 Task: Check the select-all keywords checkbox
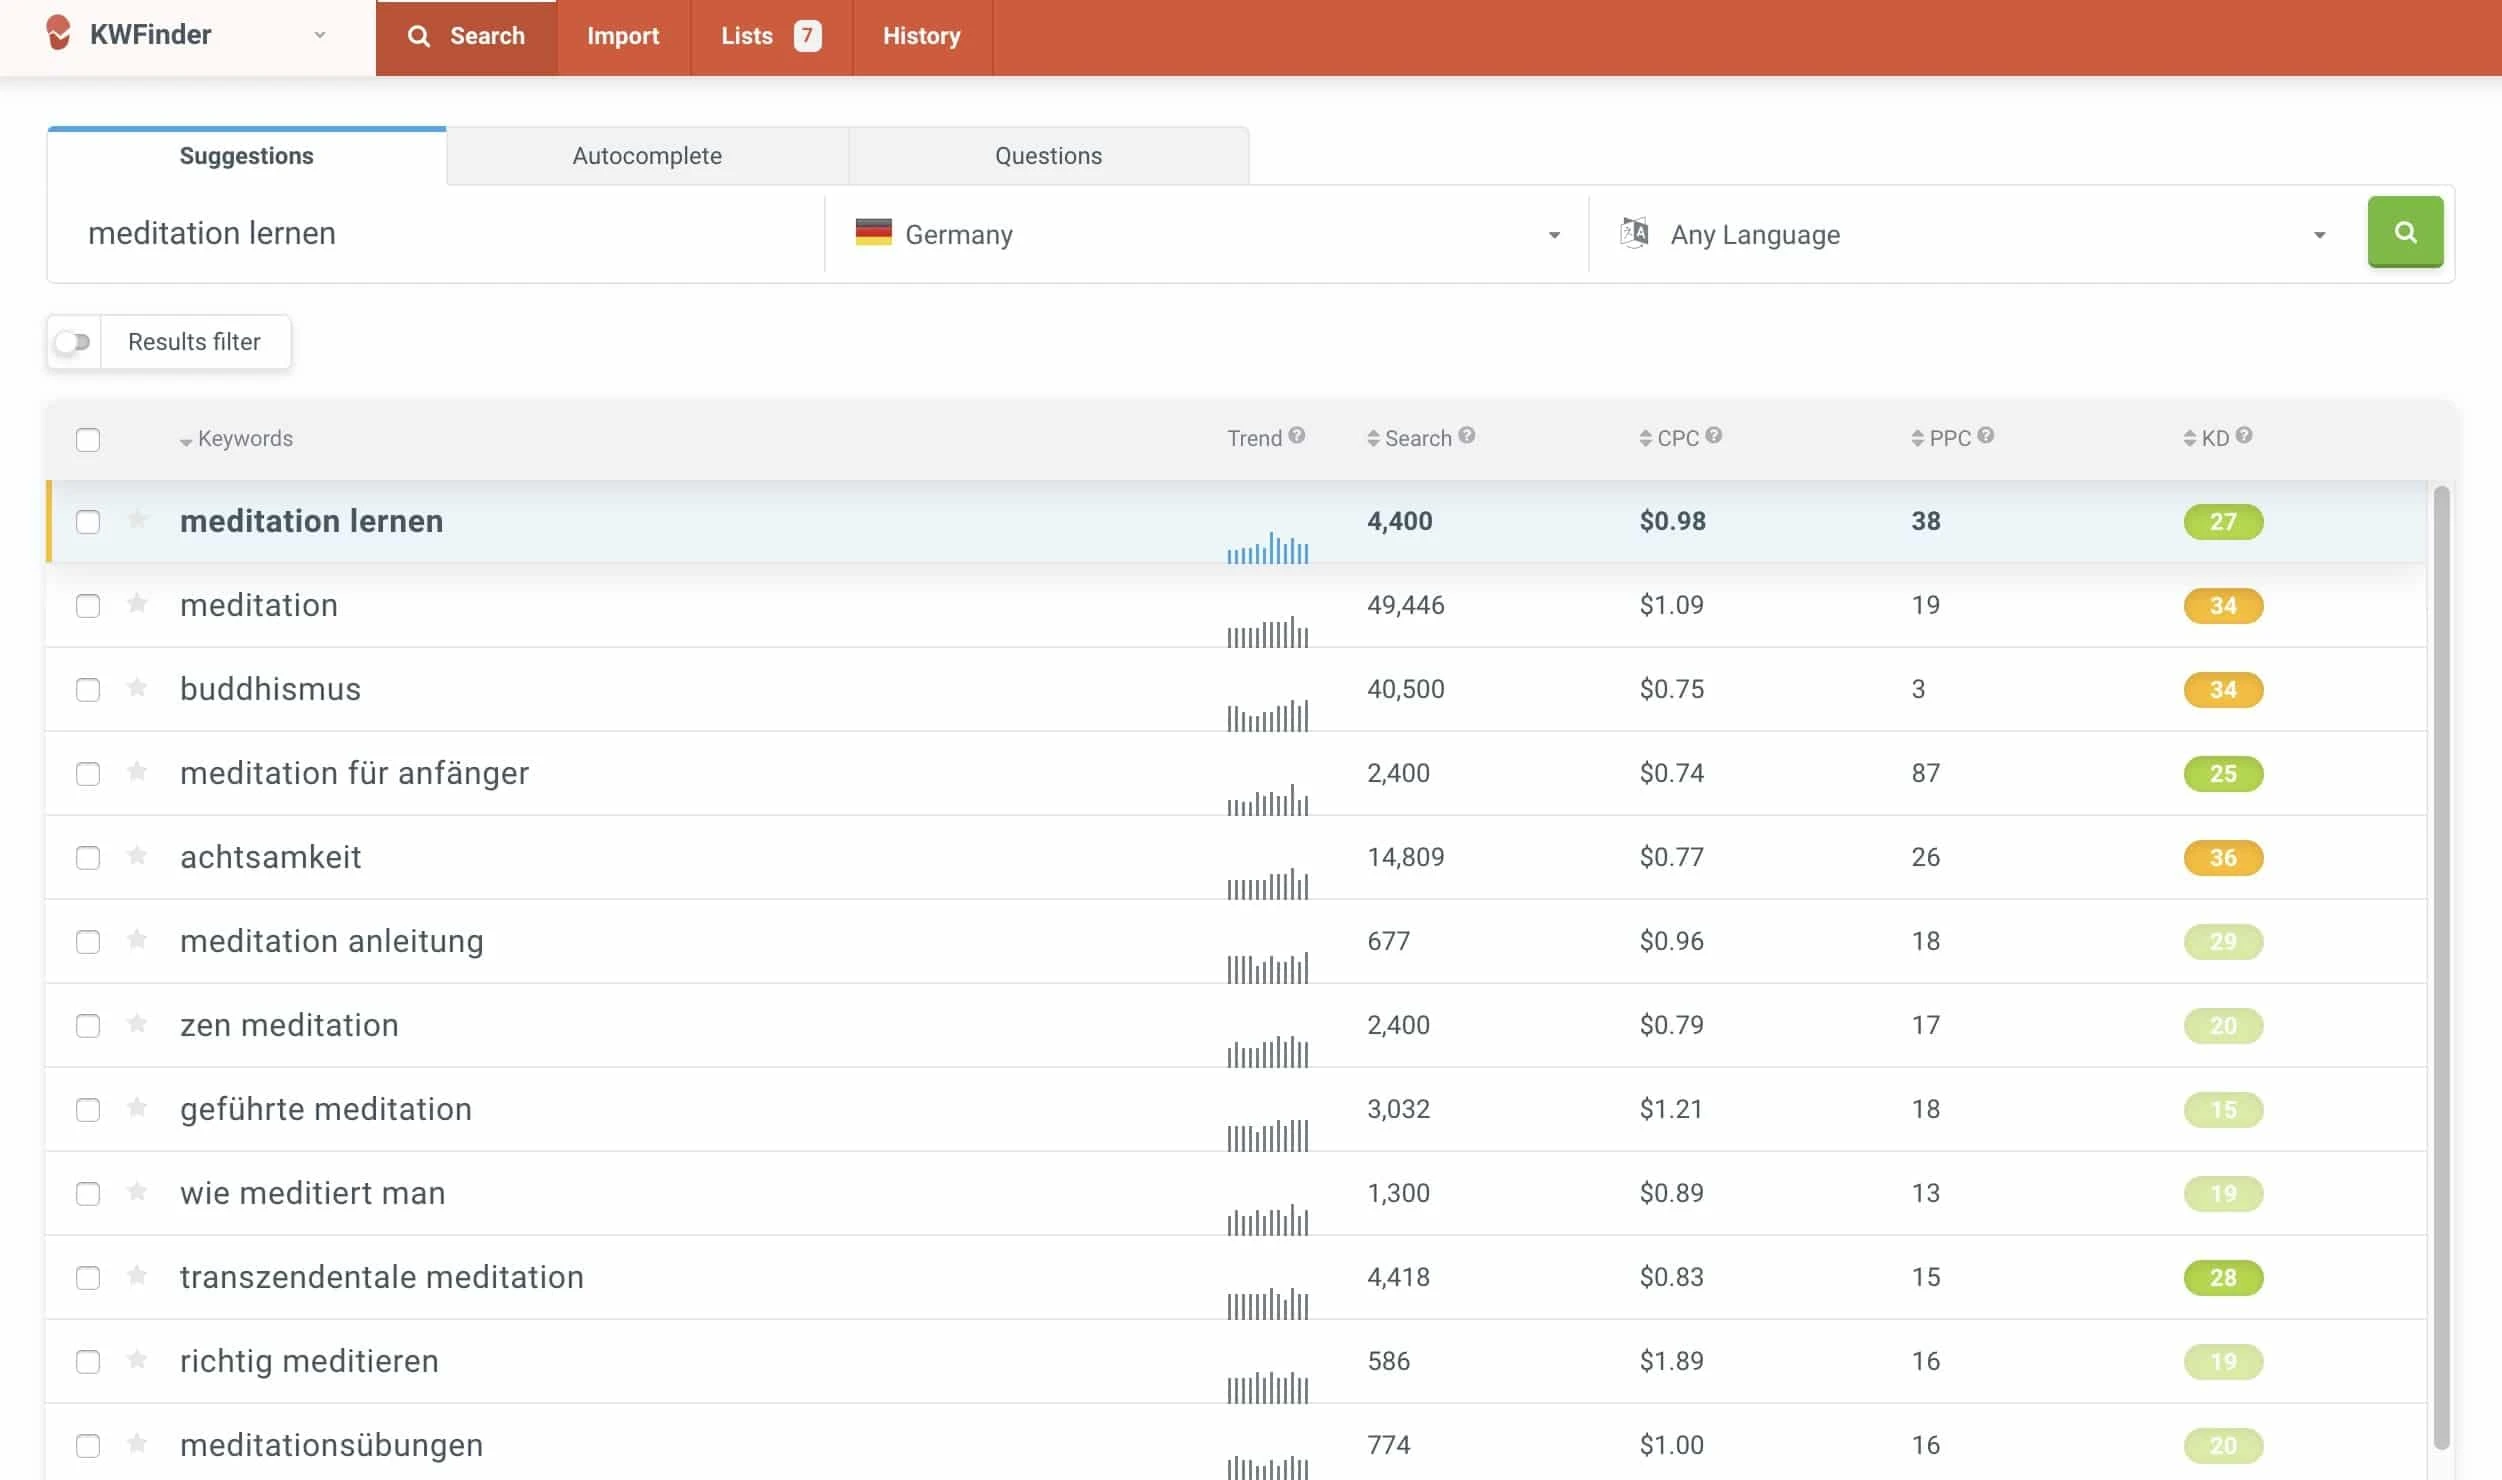pos(88,439)
